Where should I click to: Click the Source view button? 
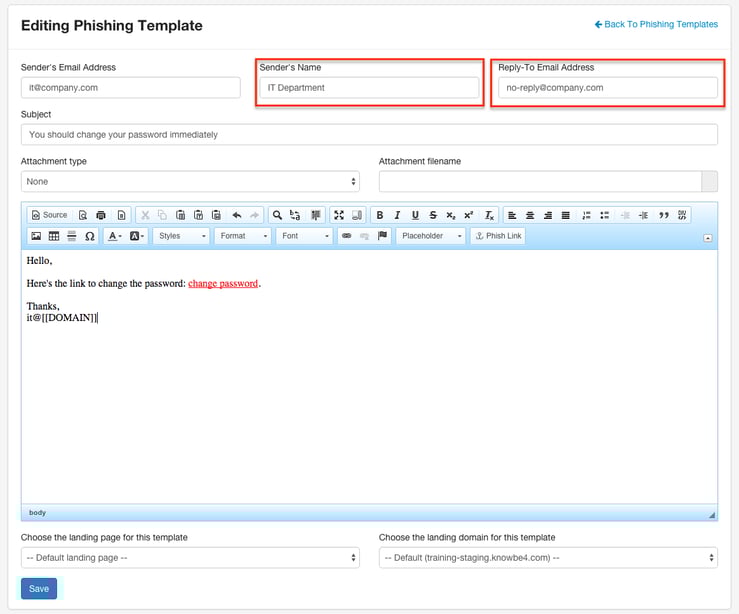pos(49,215)
